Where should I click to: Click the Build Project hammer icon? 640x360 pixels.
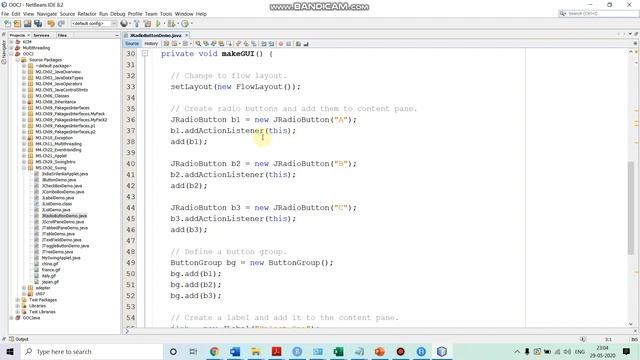(x=137, y=24)
